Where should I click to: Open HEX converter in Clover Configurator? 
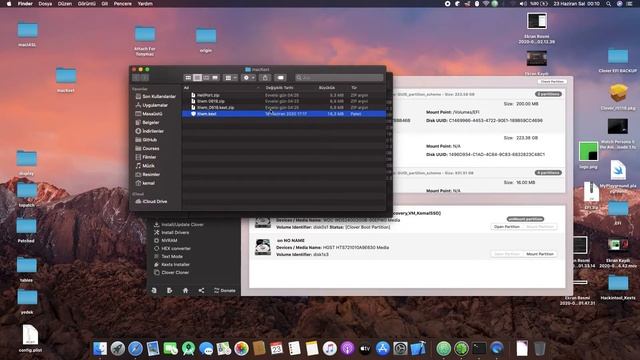172,248
